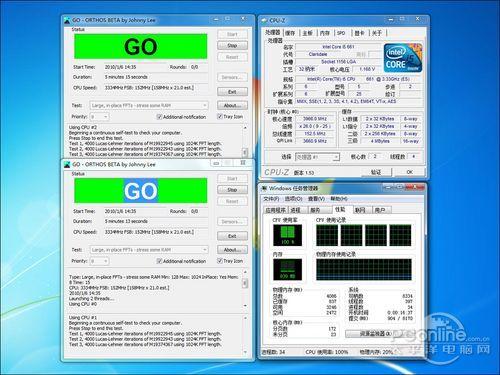Click the ORTHOS icon in top window title bar
This screenshot has height=375, width=500.
[68, 20]
